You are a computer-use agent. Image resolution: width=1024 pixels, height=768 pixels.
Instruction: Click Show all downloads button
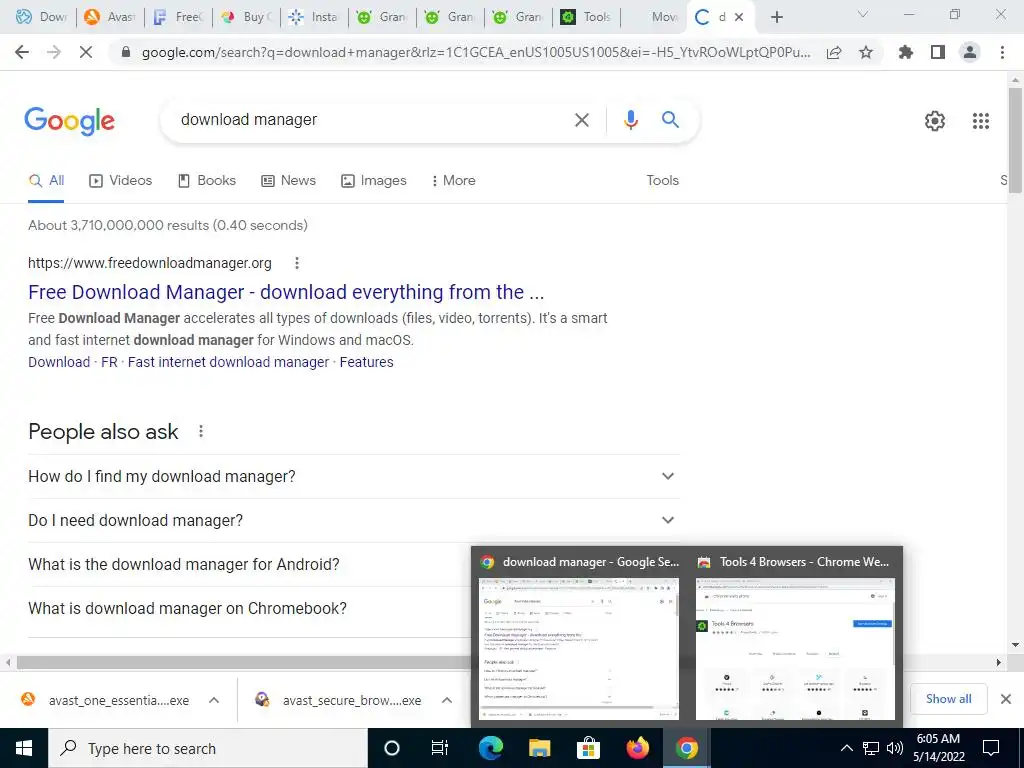pyautogui.click(x=948, y=699)
